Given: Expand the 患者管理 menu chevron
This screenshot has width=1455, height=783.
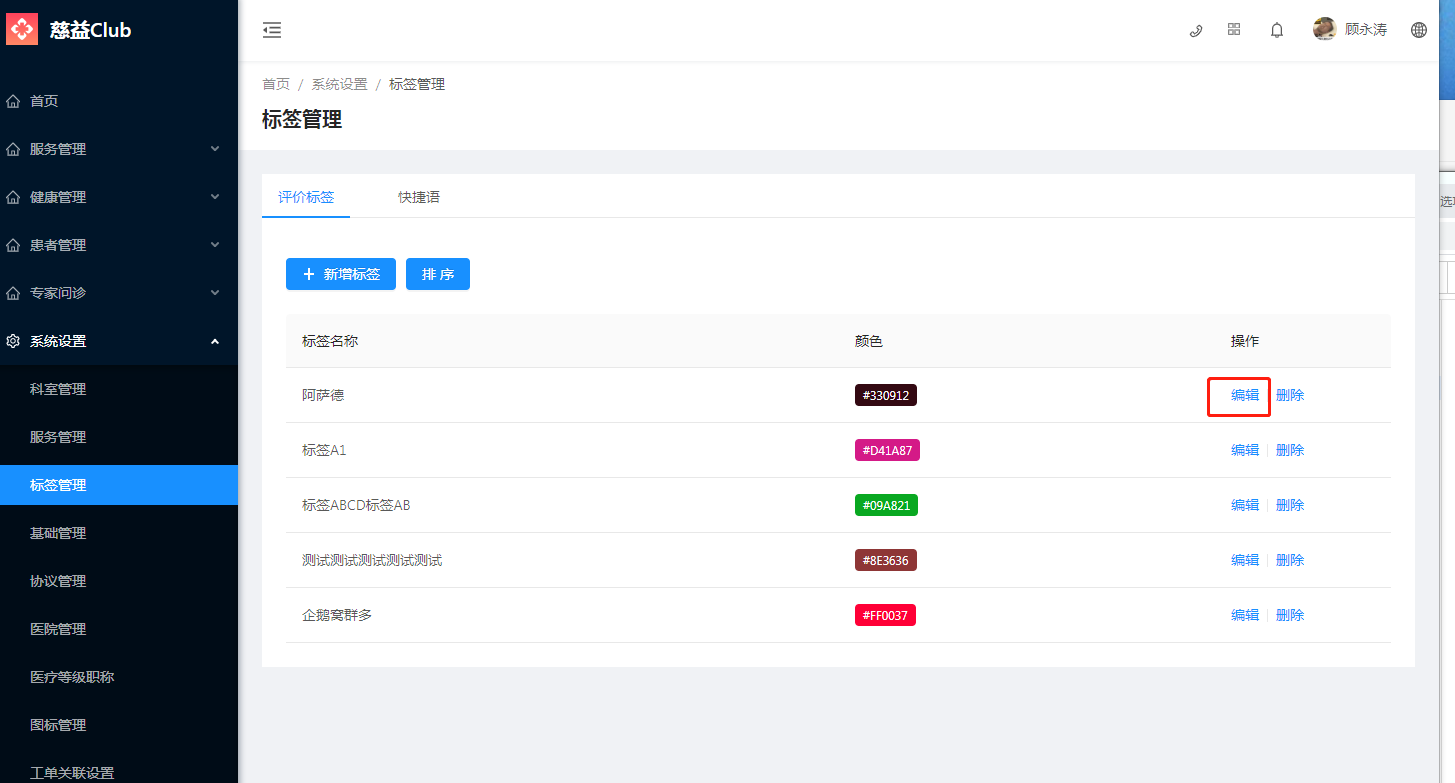Looking at the screenshot, I should point(215,245).
